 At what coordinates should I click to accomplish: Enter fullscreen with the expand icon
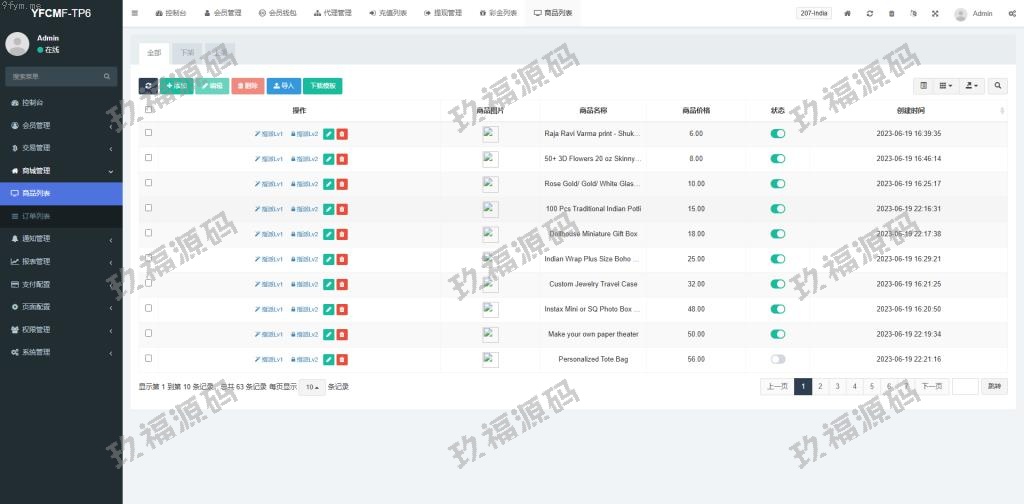935,14
